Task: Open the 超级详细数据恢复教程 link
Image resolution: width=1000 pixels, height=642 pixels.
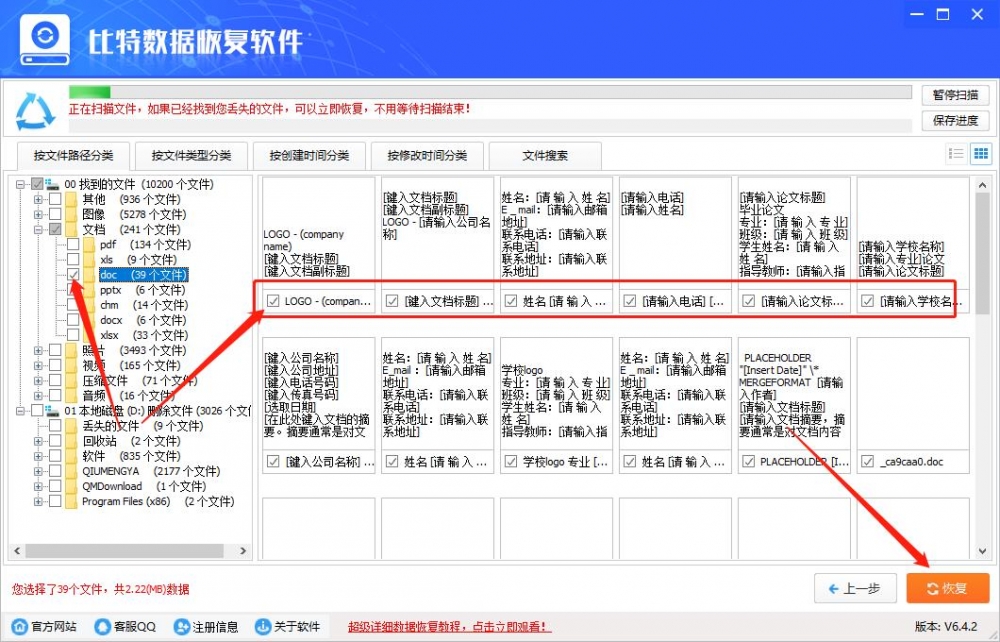Action: tap(450, 627)
